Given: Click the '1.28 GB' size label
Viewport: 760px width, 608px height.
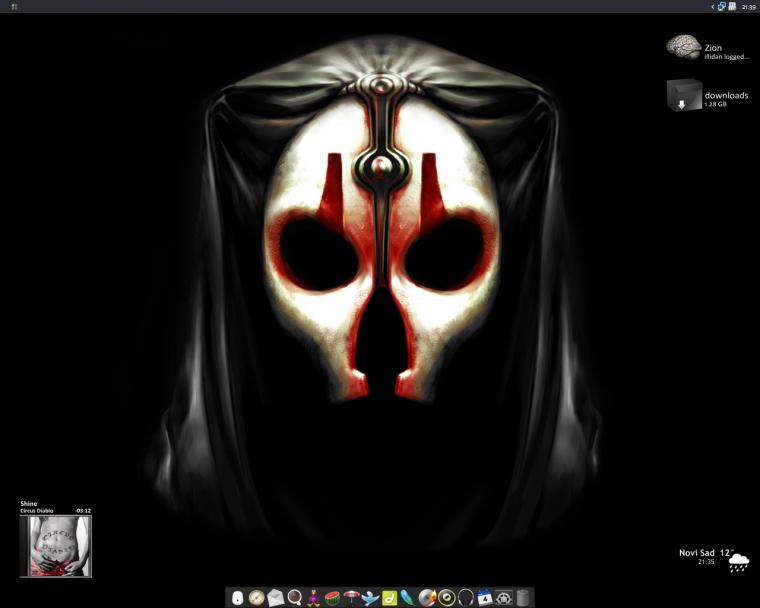Looking at the screenshot, I should [715, 104].
